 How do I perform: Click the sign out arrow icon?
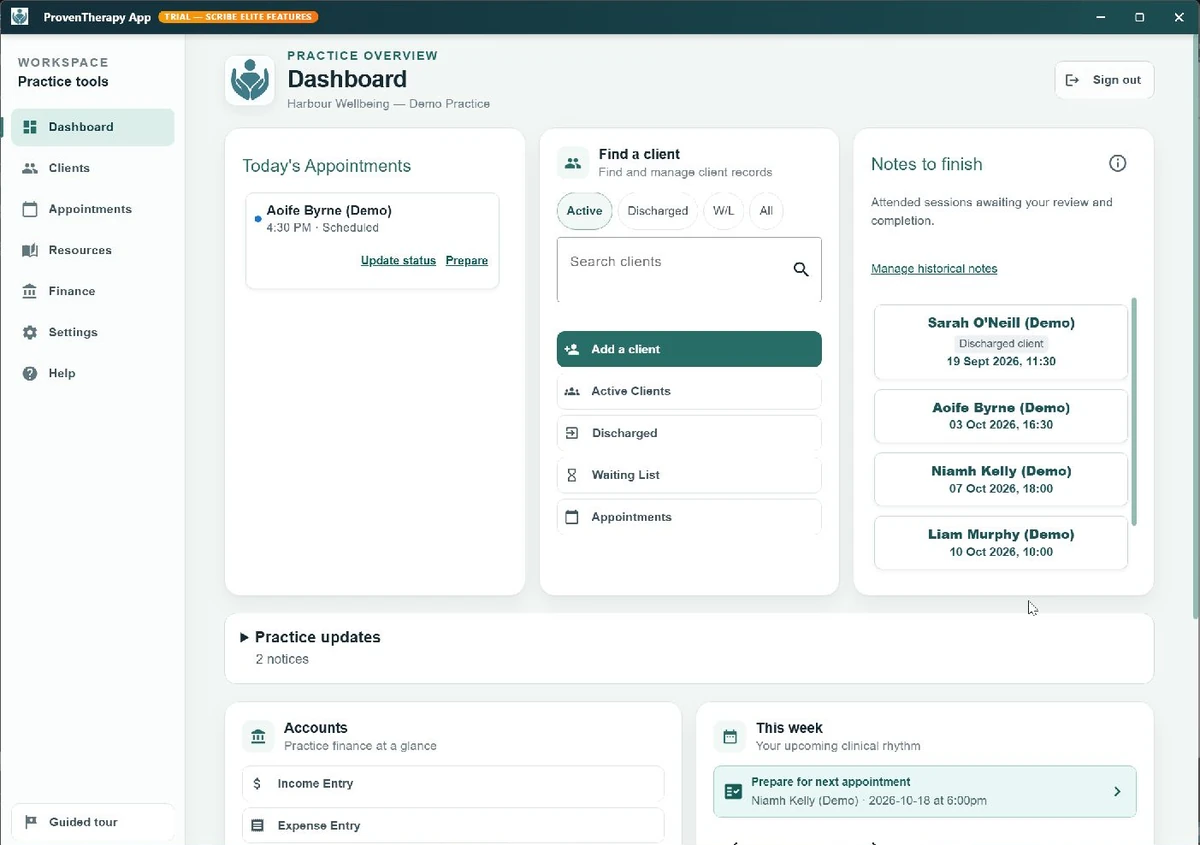click(1073, 80)
